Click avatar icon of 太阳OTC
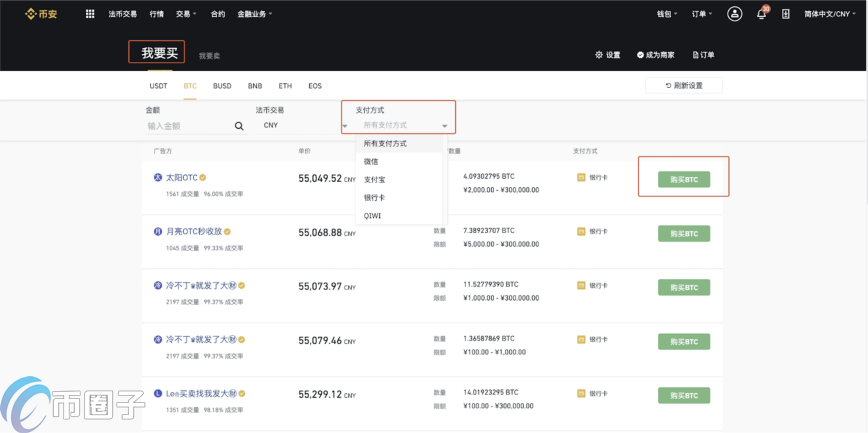 pyautogui.click(x=158, y=178)
